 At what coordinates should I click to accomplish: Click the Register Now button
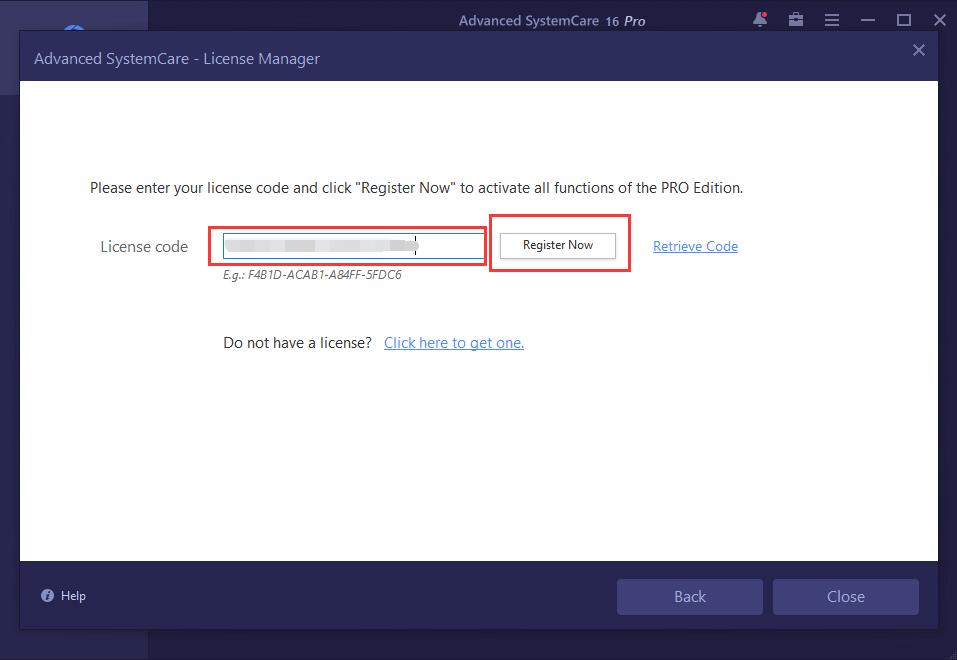558,245
